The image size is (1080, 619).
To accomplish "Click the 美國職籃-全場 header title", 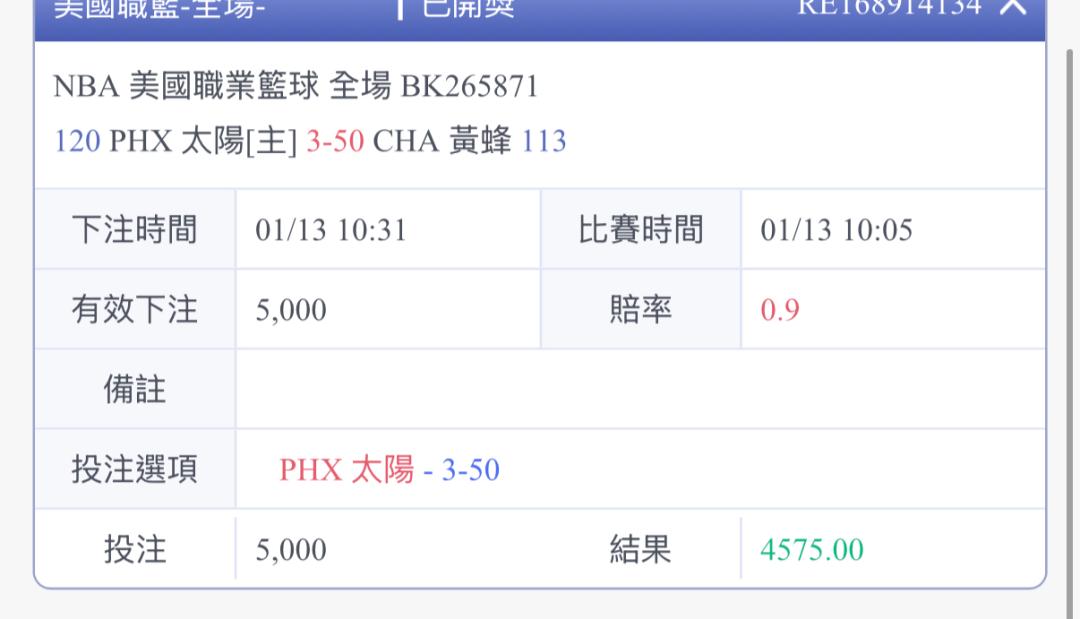I will pos(158,8).
